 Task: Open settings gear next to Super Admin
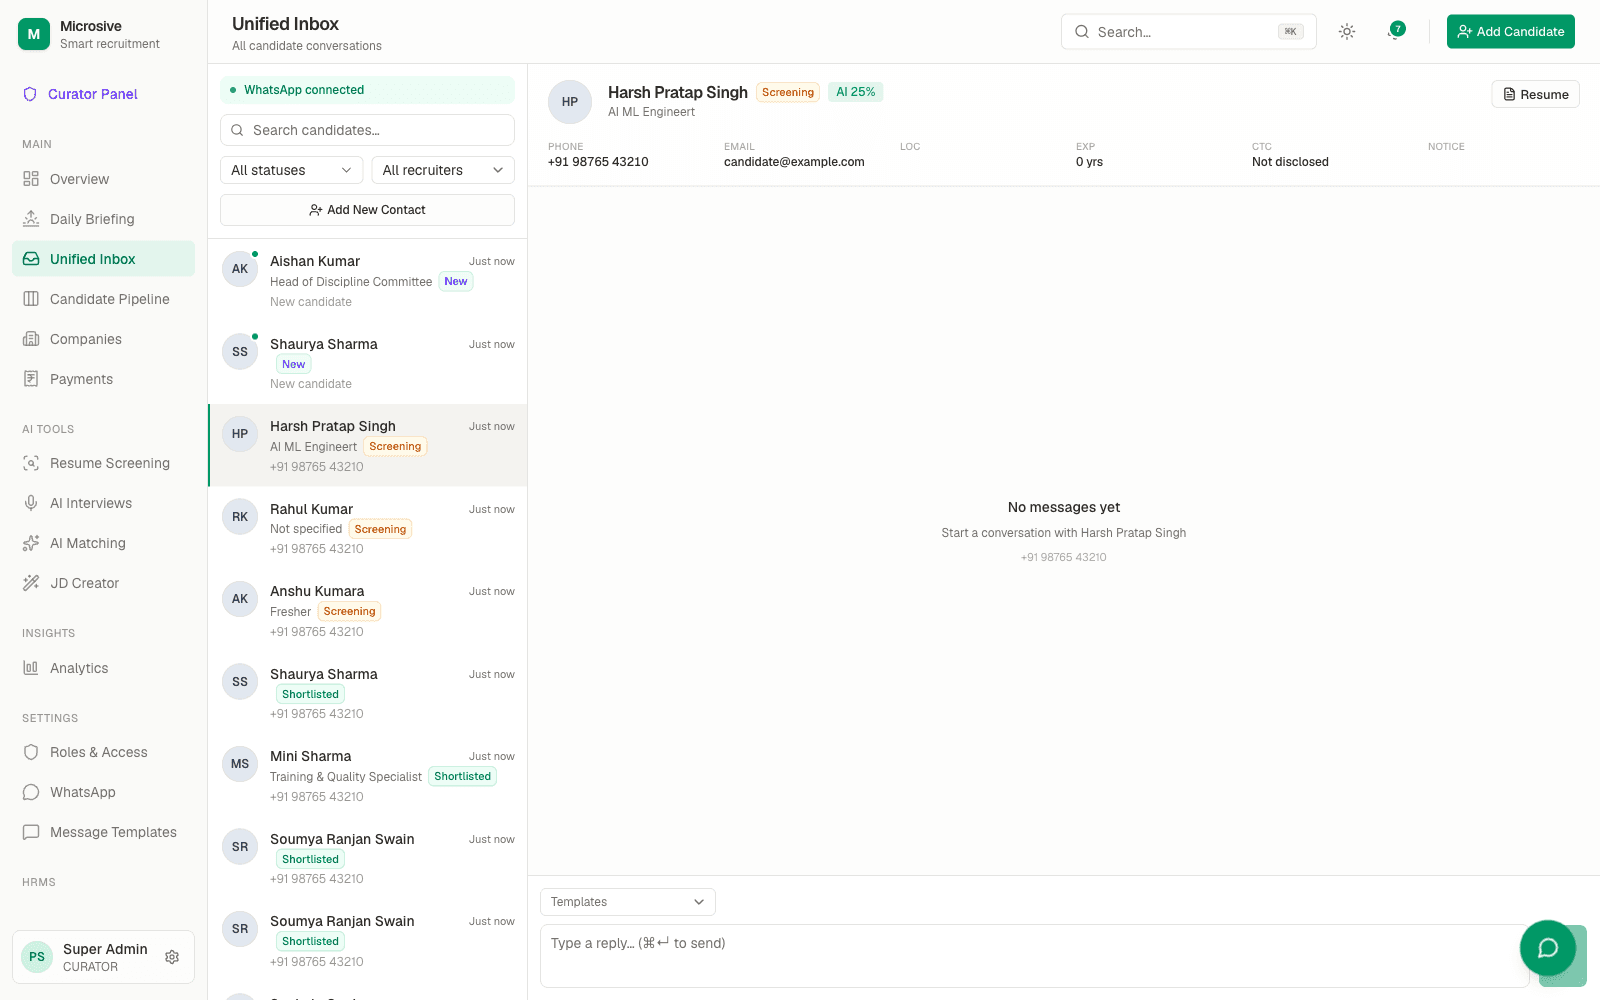[x=172, y=957]
